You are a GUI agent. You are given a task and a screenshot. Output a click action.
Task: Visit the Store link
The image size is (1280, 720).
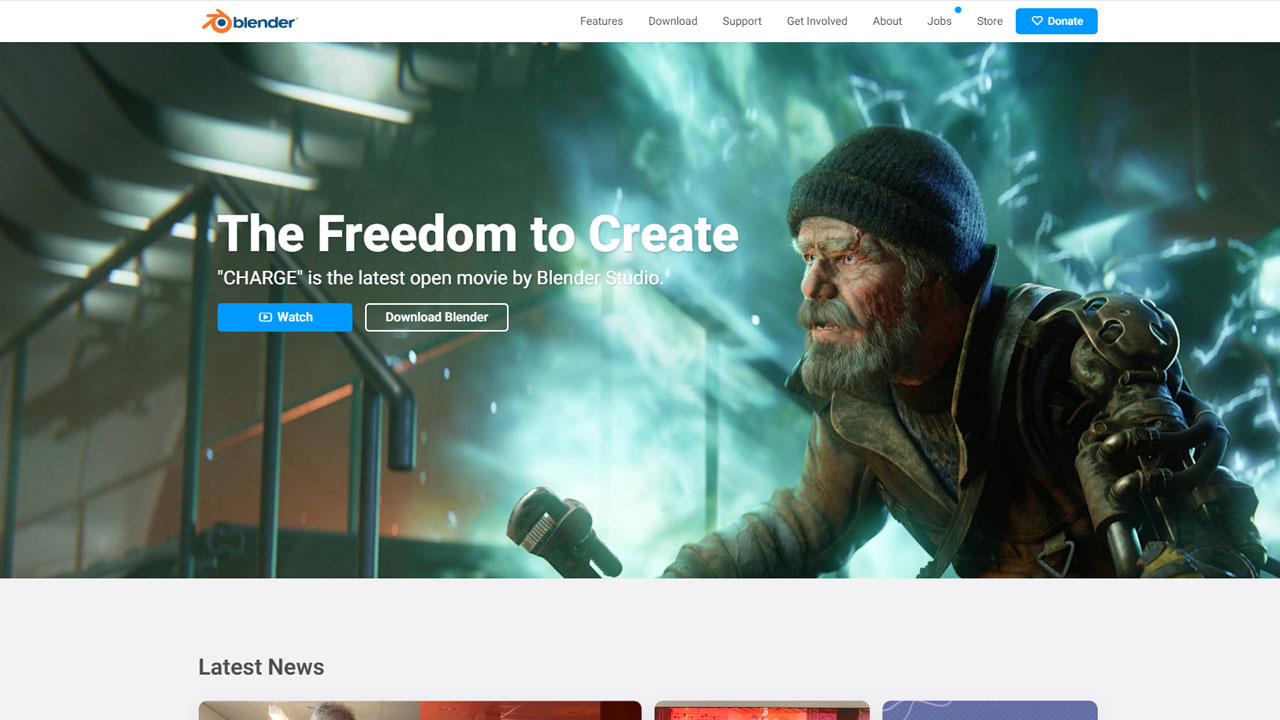990,21
